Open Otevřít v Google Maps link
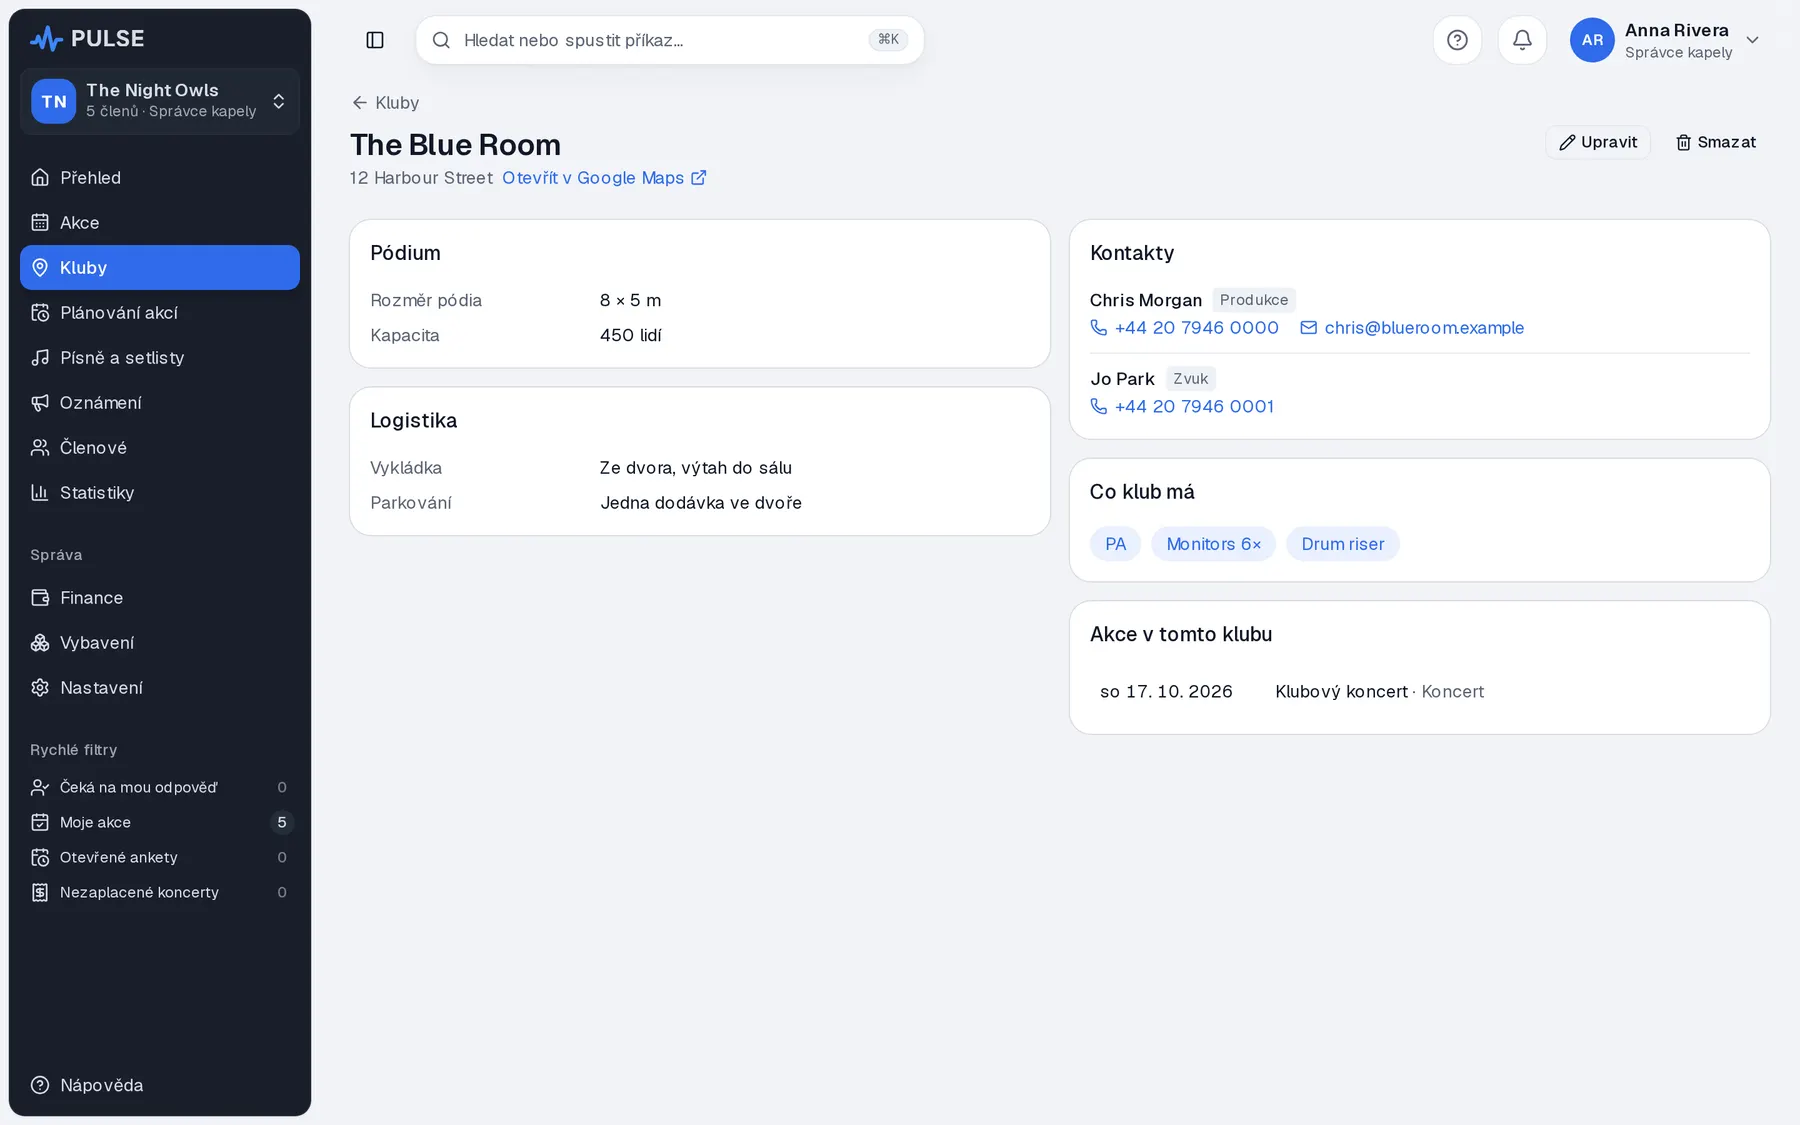The height and width of the screenshot is (1125, 1800). (604, 178)
